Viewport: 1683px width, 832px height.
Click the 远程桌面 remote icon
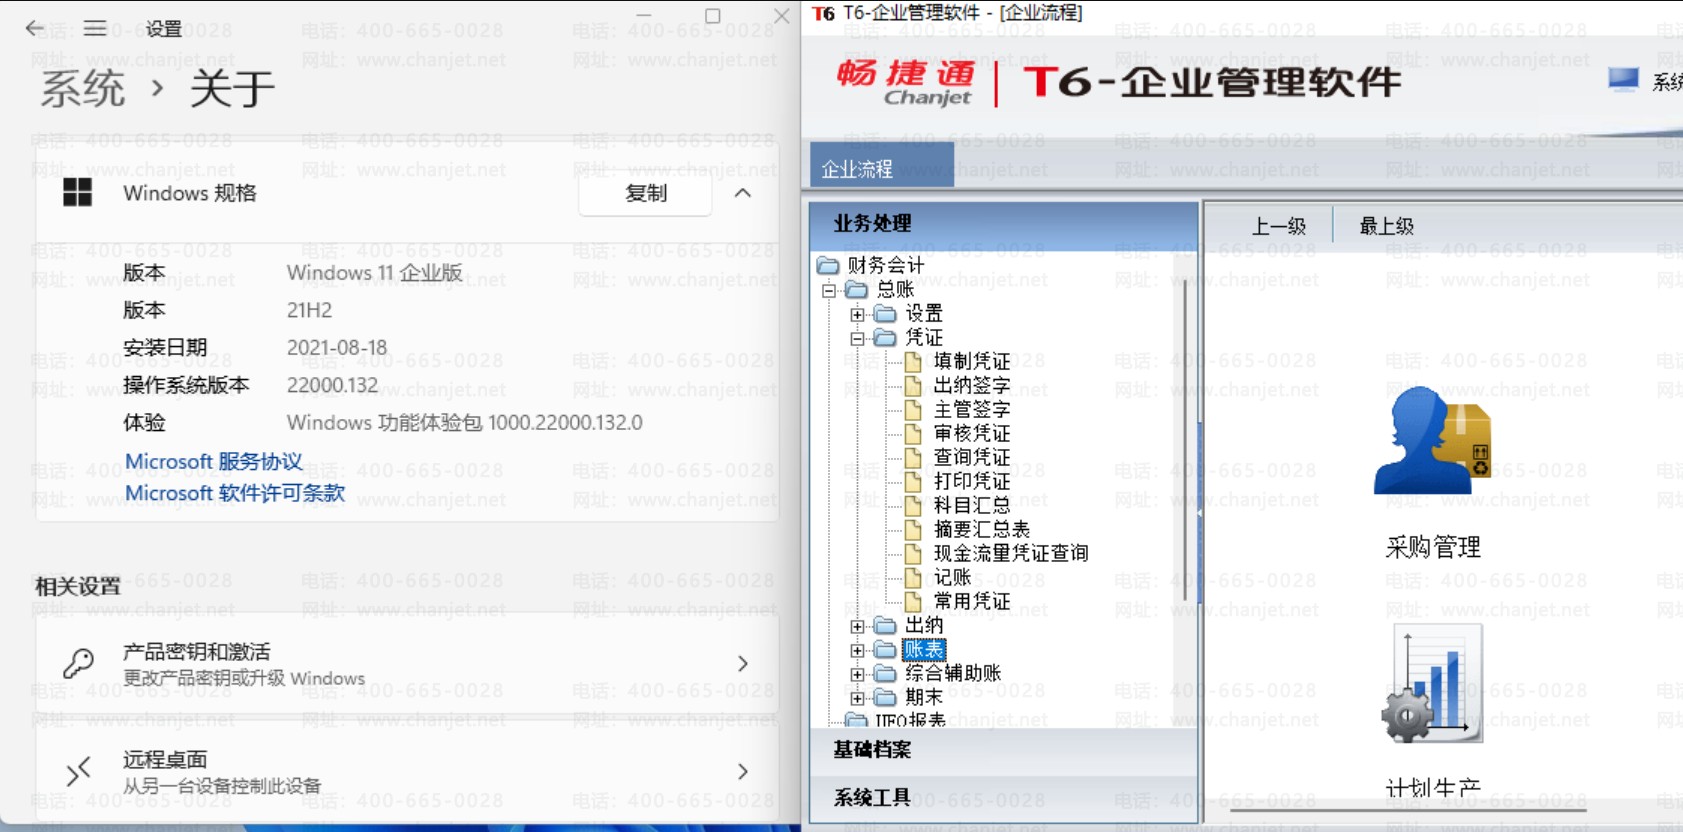78,771
